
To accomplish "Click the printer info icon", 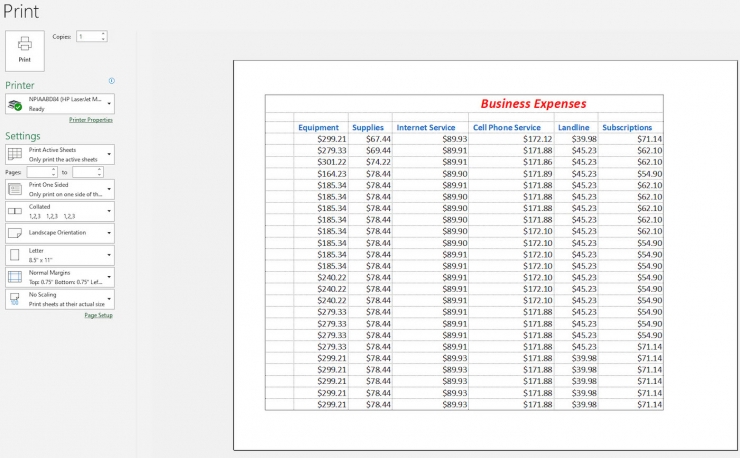I will [111, 81].
